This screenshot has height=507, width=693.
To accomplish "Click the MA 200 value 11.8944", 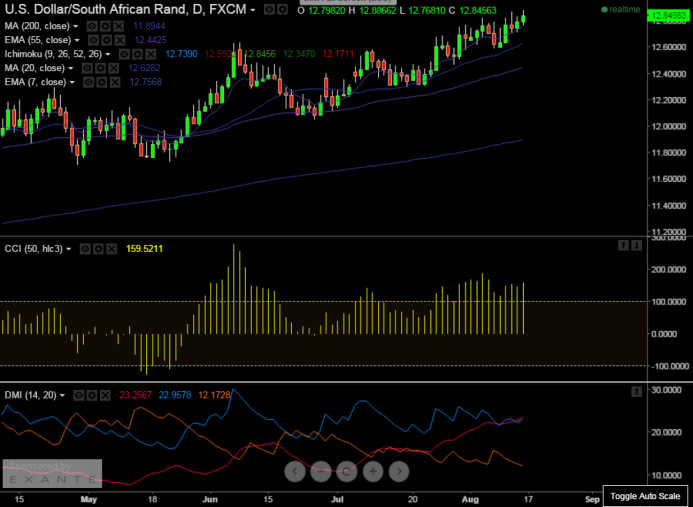I will click(149, 26).
